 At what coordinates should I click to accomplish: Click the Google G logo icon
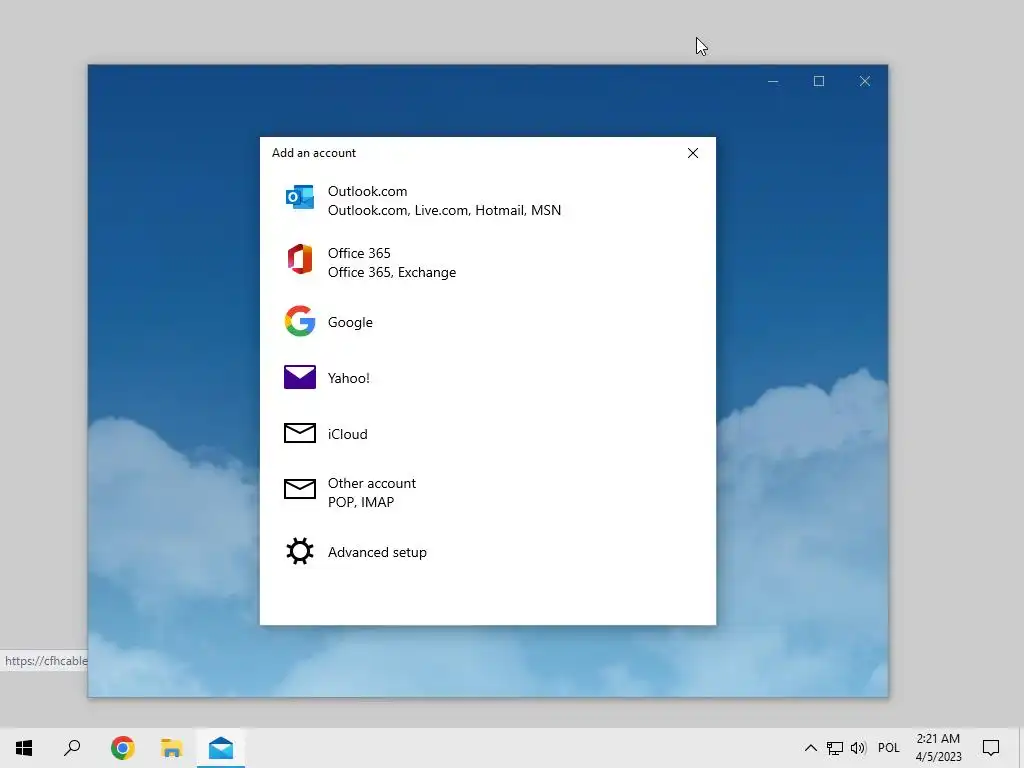[300, 321]
